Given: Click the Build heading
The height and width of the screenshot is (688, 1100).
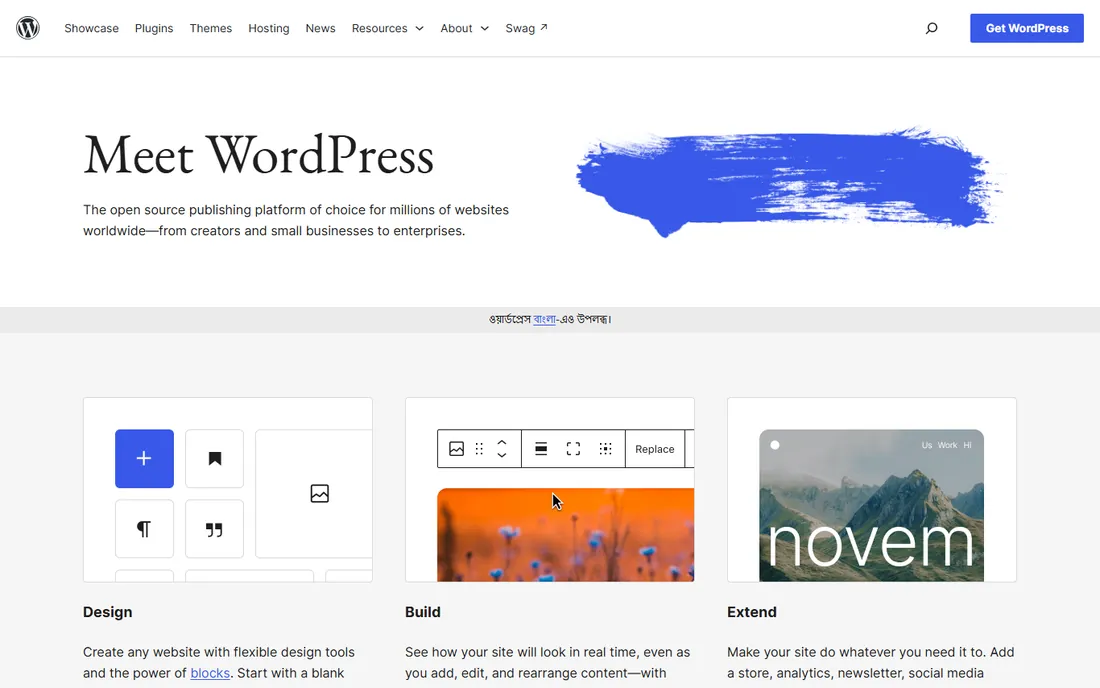Looking at the screenshot, I should point(422,612).
